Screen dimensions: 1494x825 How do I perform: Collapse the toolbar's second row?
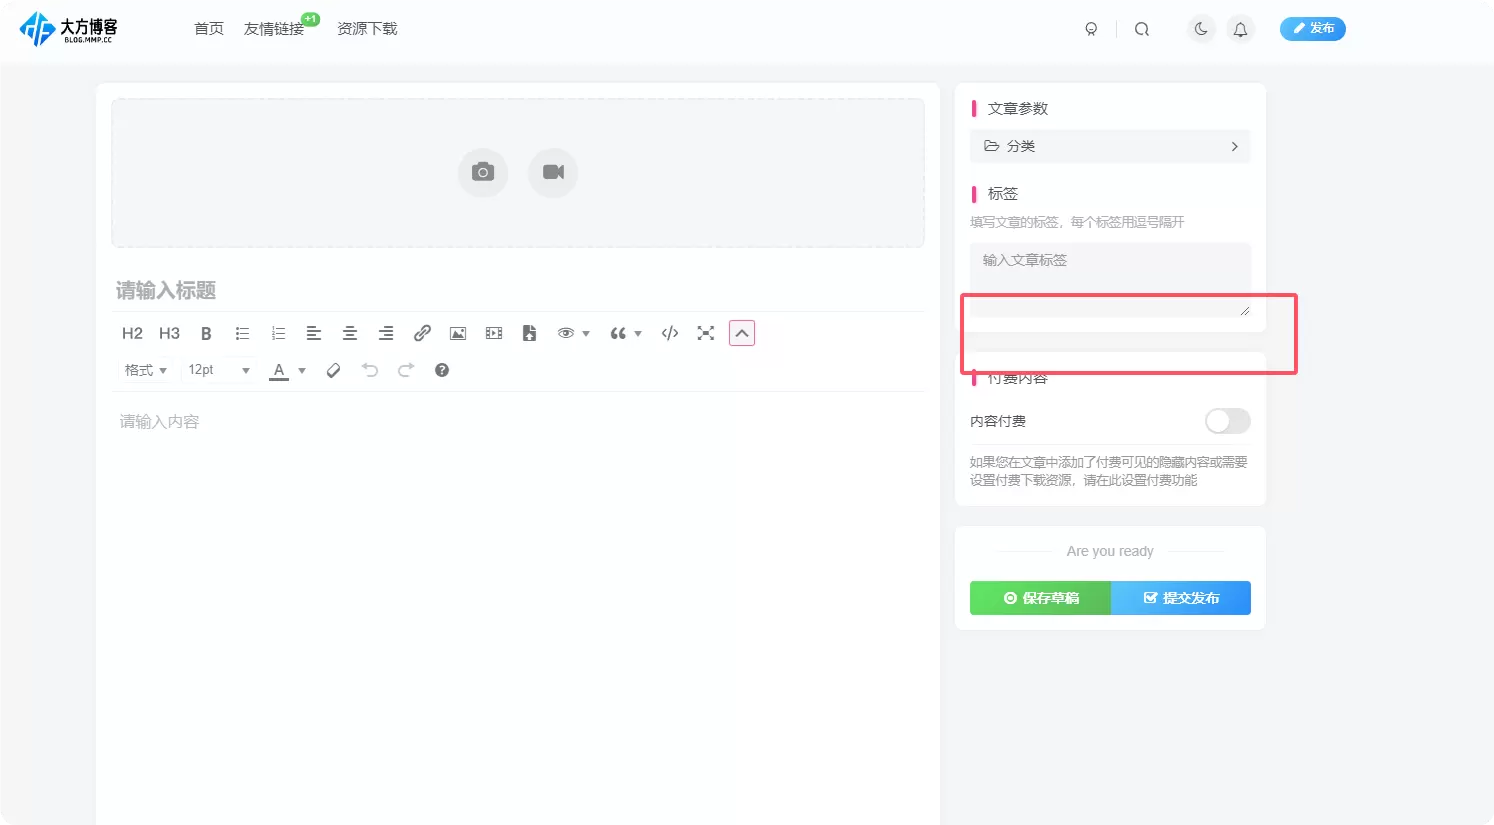coord(742,333)
